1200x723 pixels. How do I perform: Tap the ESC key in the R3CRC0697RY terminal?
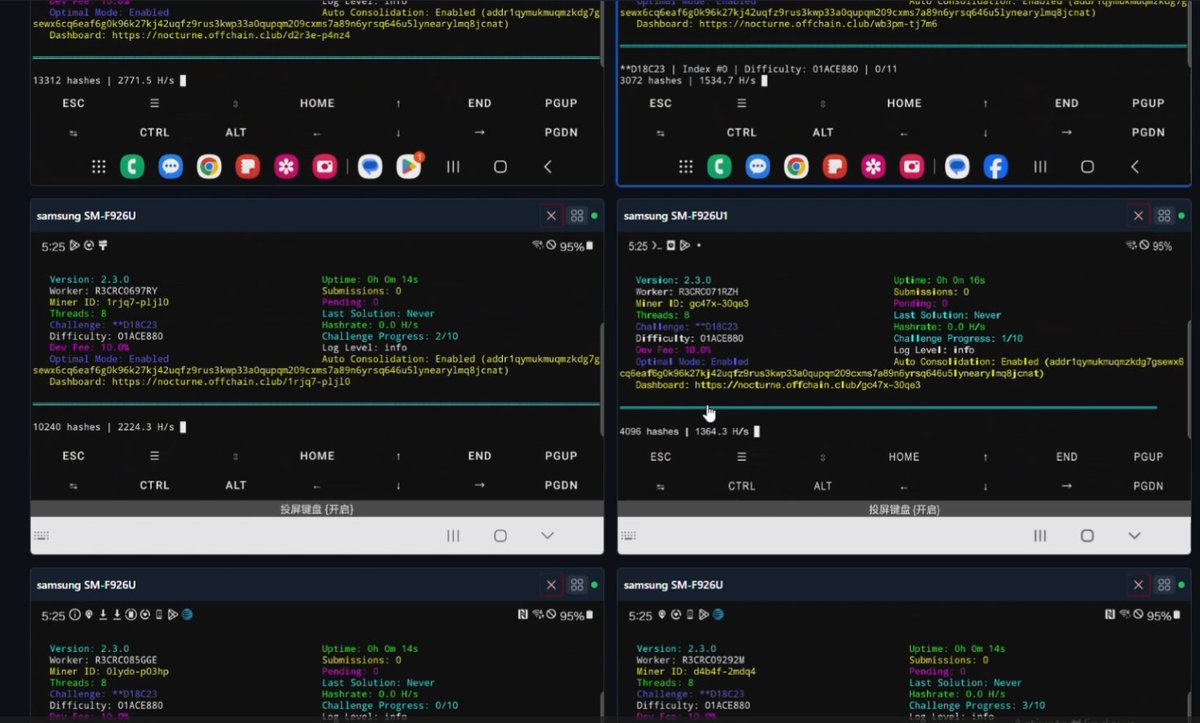coord(74,456)
